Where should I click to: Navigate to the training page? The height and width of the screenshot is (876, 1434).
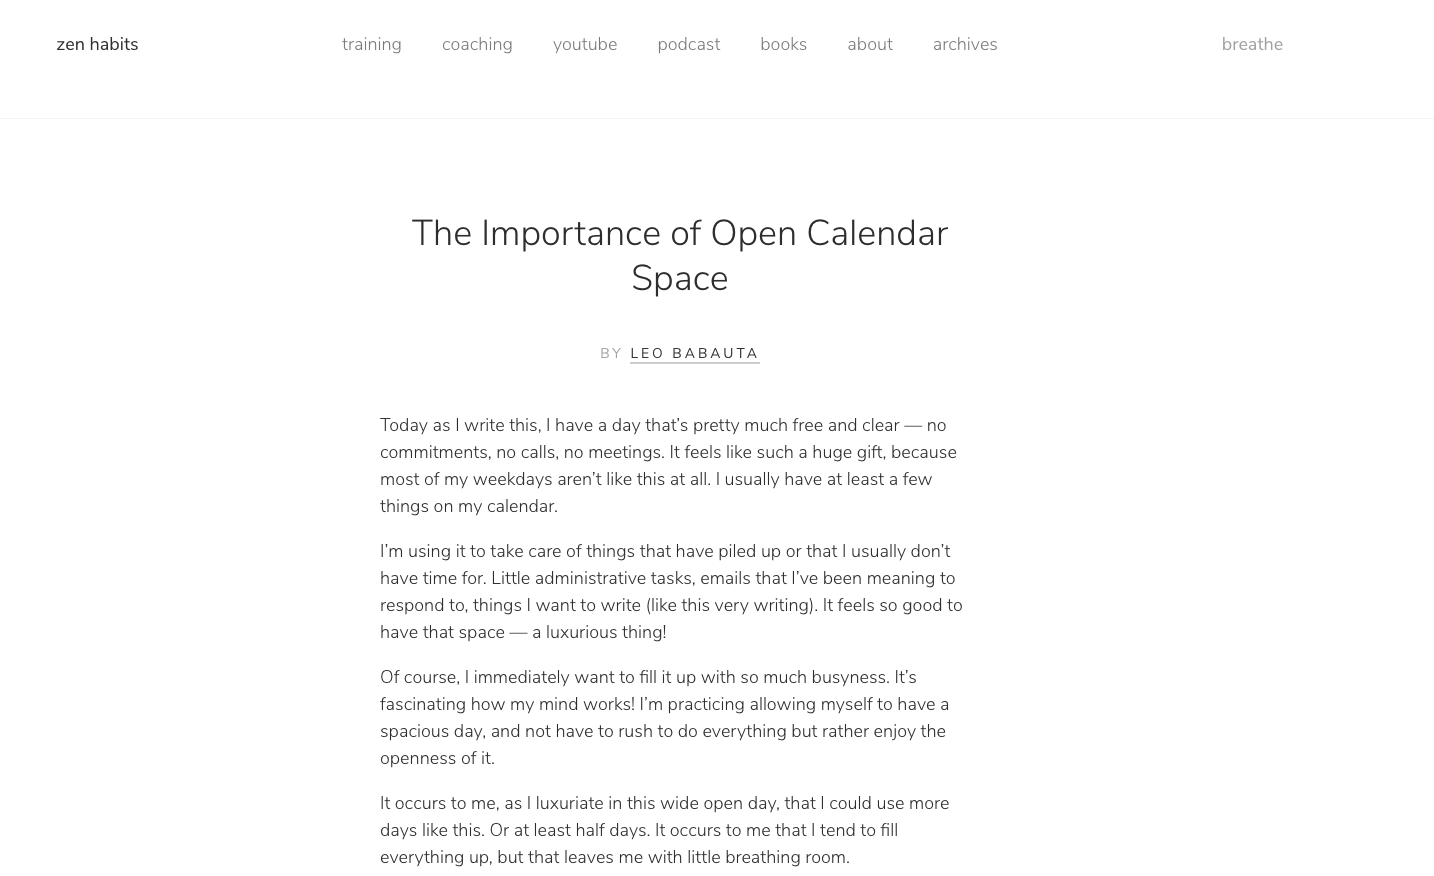[x=371, y=44]
